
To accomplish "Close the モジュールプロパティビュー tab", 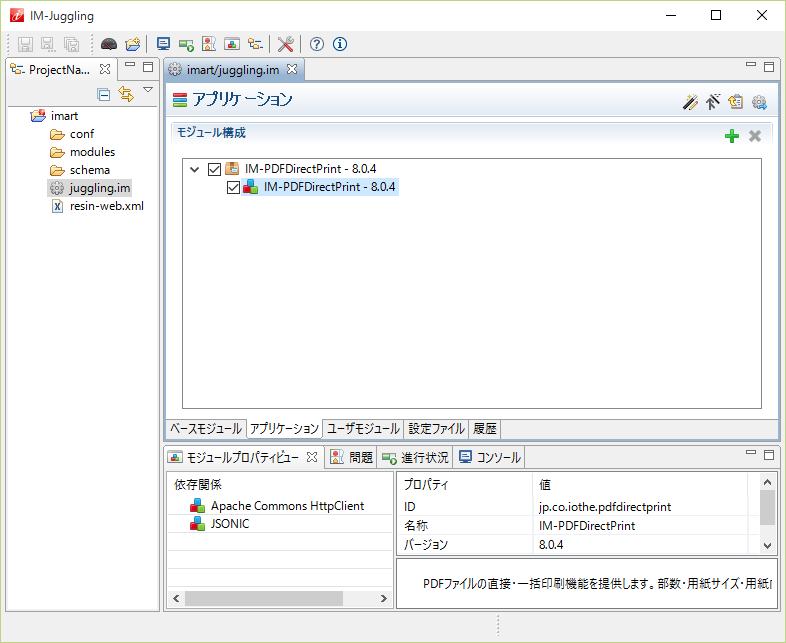I will click(x=312, y=457).
